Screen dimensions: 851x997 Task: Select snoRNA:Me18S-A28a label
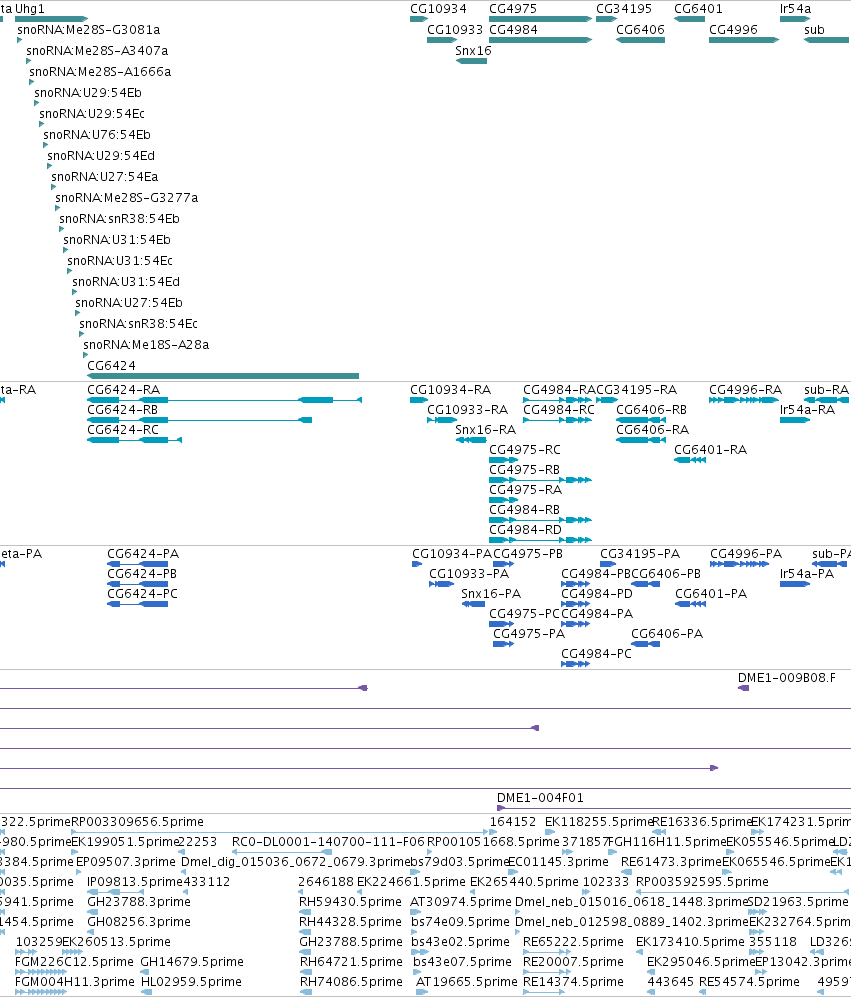pos(146,345)
